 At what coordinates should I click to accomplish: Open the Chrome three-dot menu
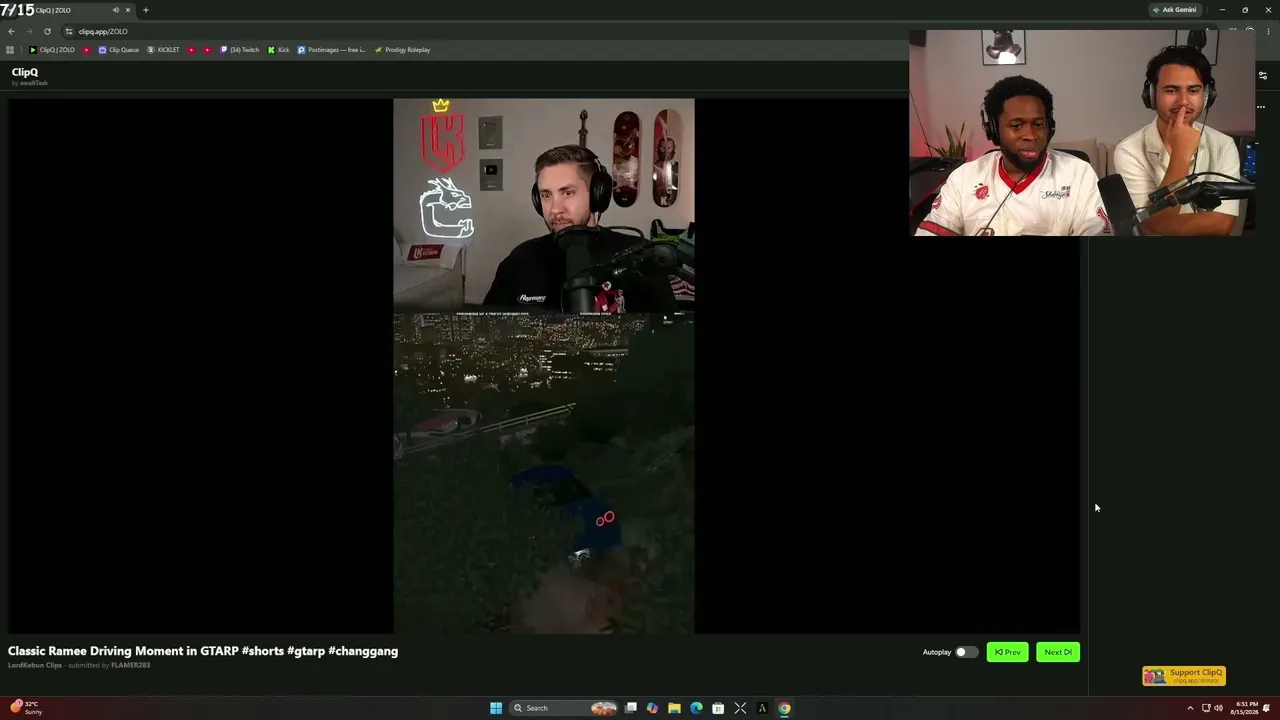tap(1270, 31)
